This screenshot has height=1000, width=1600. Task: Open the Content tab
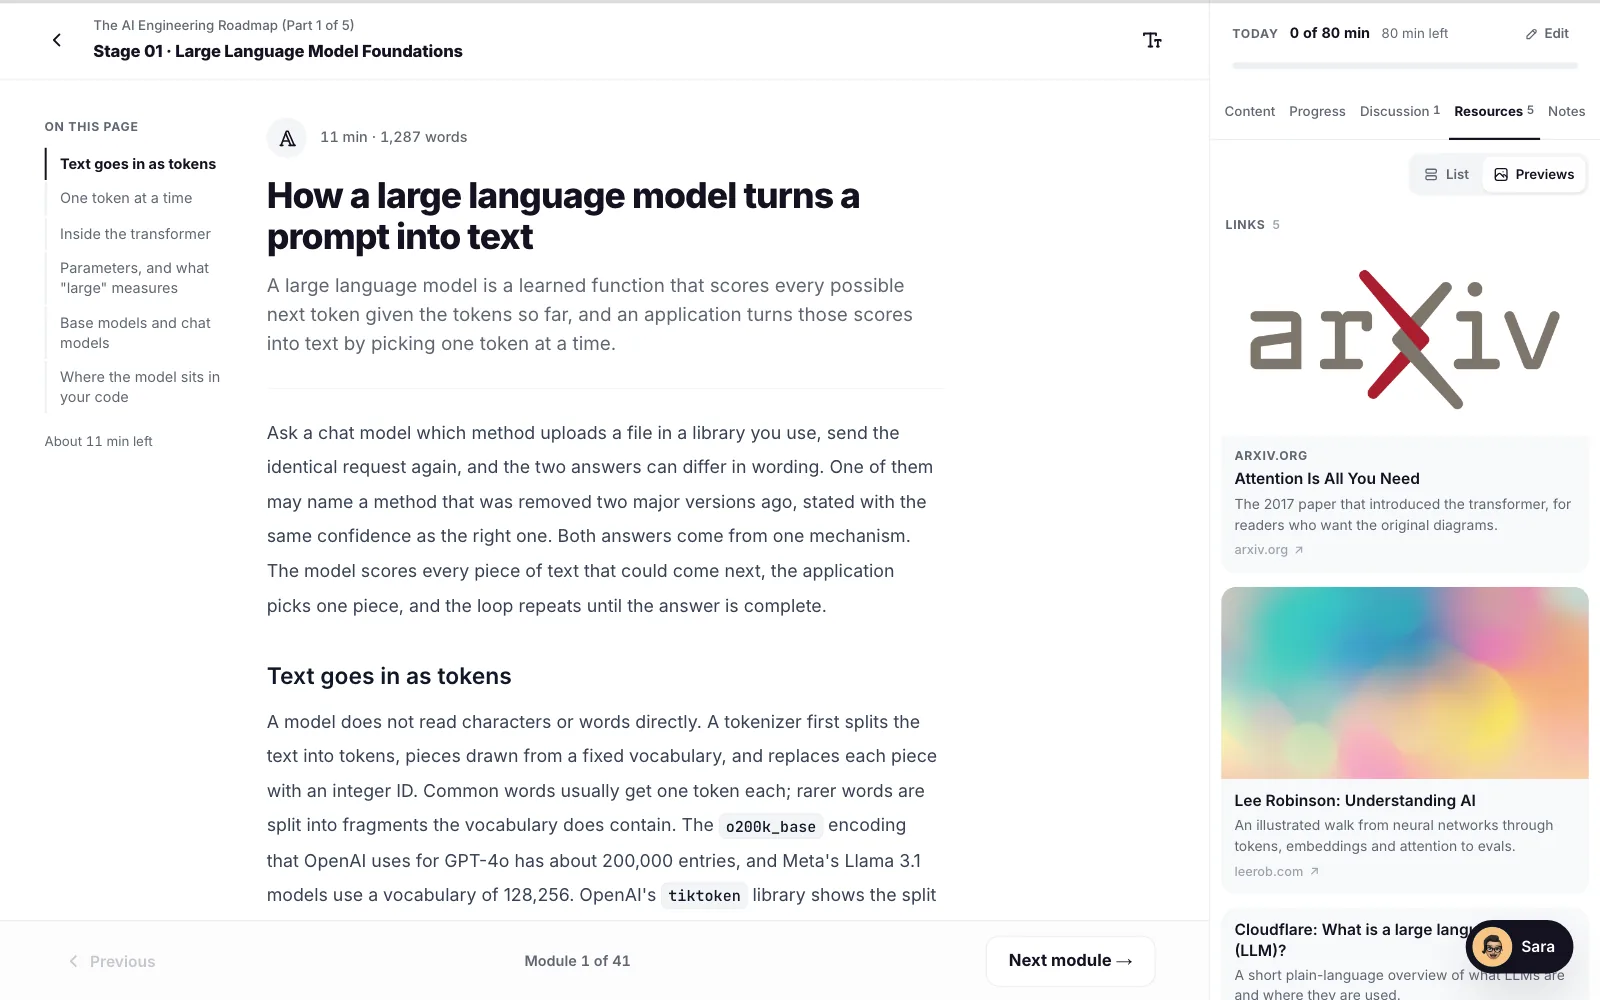1250,111
